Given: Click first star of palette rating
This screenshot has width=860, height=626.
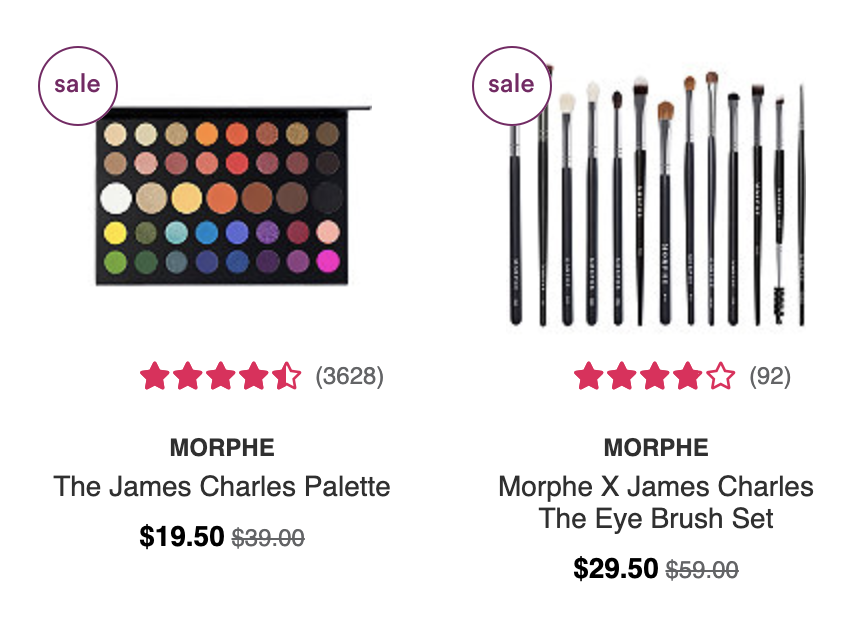Looking at the screenshot, I should pos(155,376).
